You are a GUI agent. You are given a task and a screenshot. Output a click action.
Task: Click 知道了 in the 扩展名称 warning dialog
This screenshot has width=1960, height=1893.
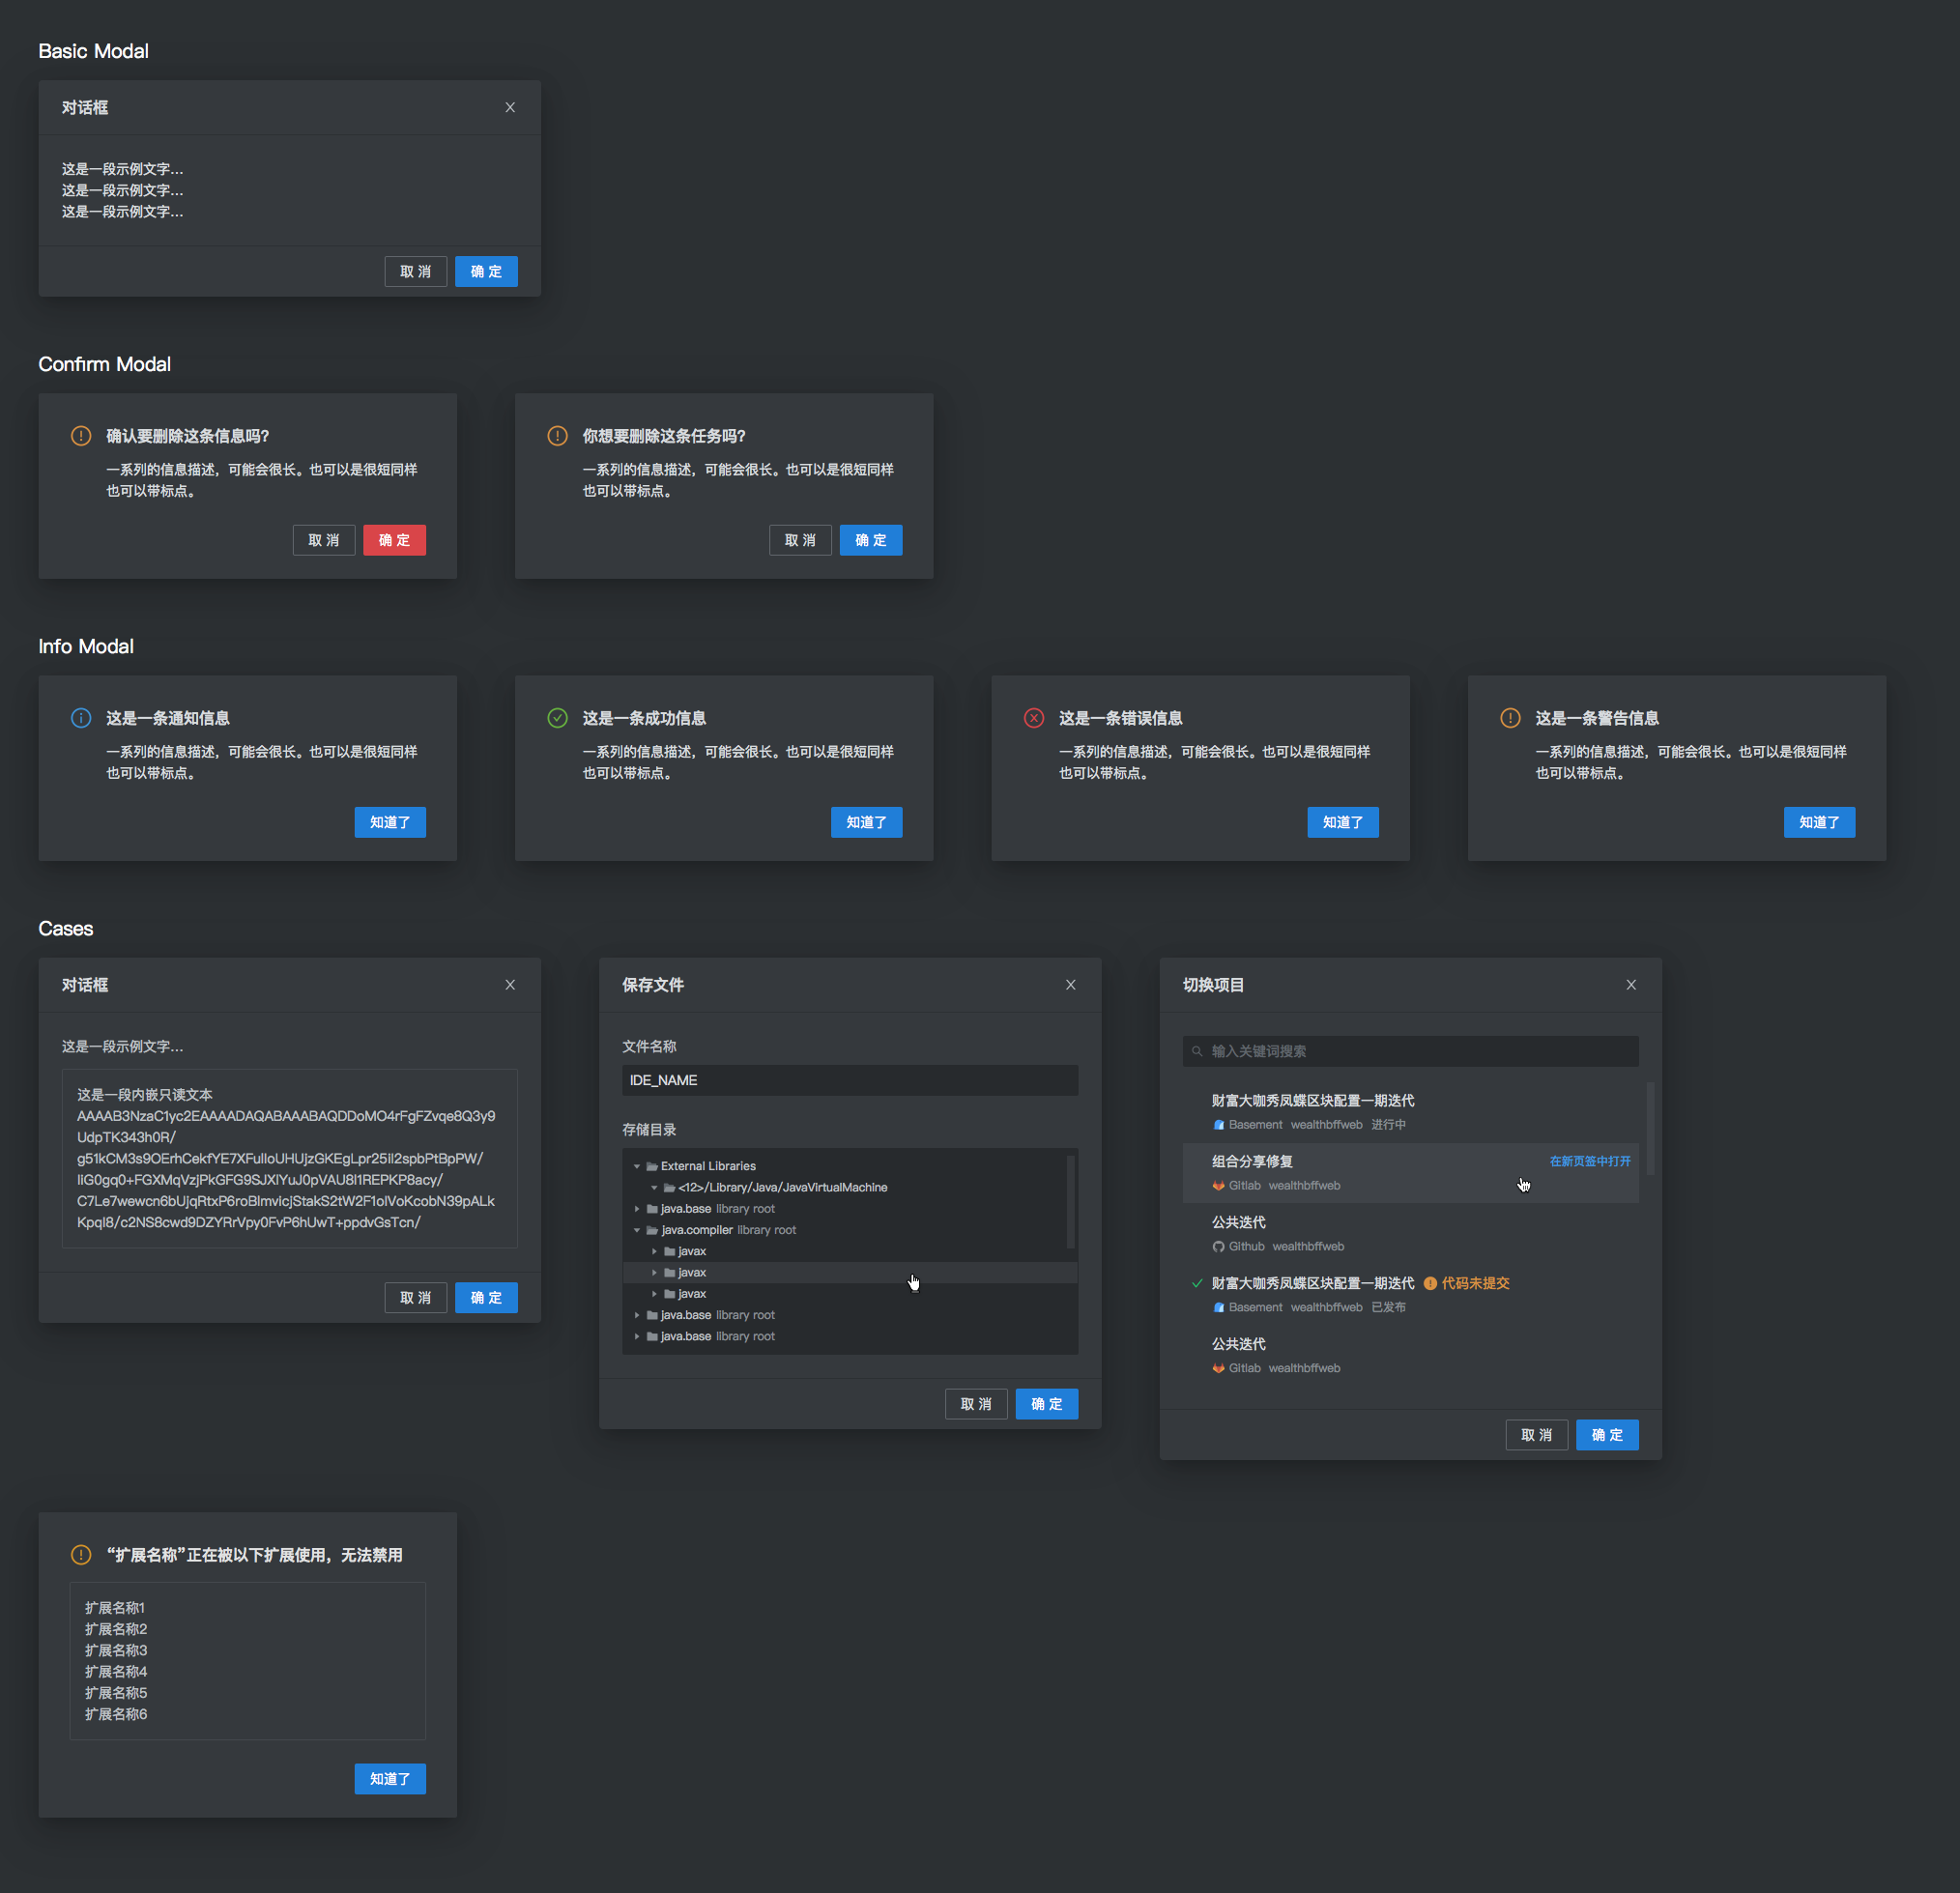click(x=390, y=1779)
